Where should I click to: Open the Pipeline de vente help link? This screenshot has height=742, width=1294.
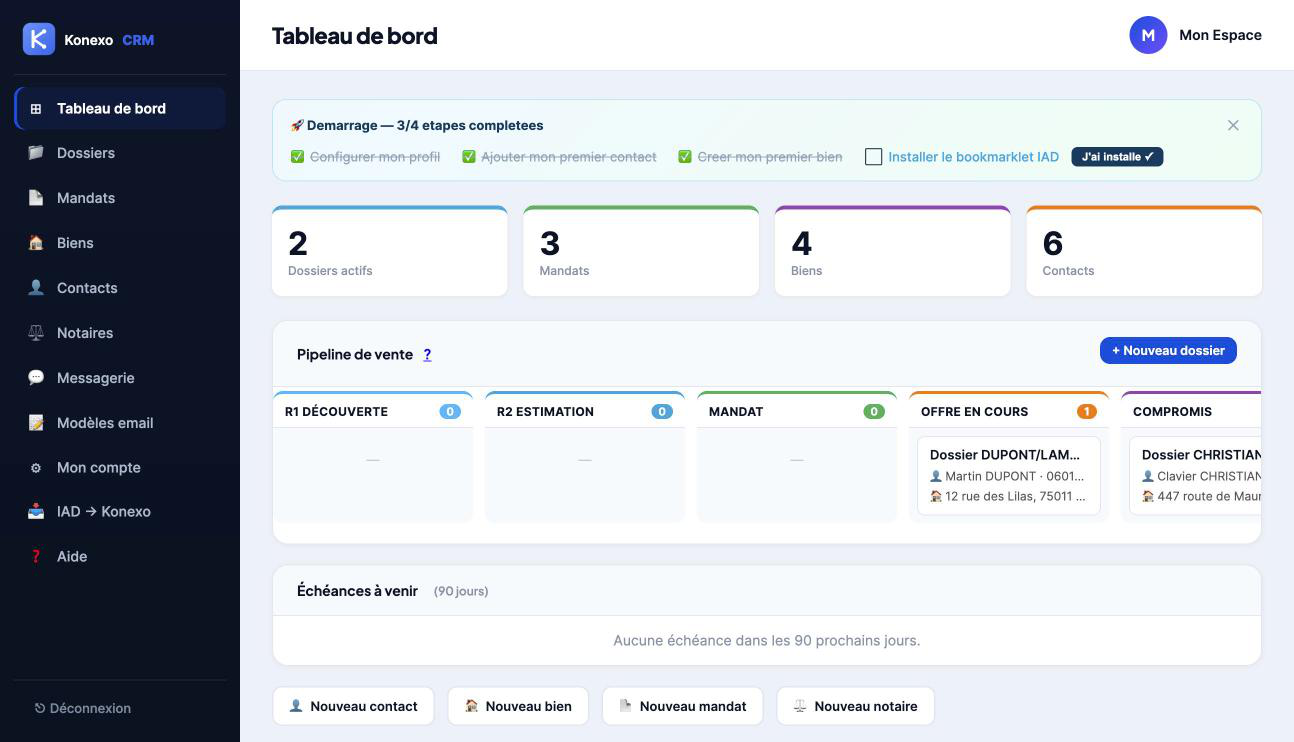[x=427, y=354]
